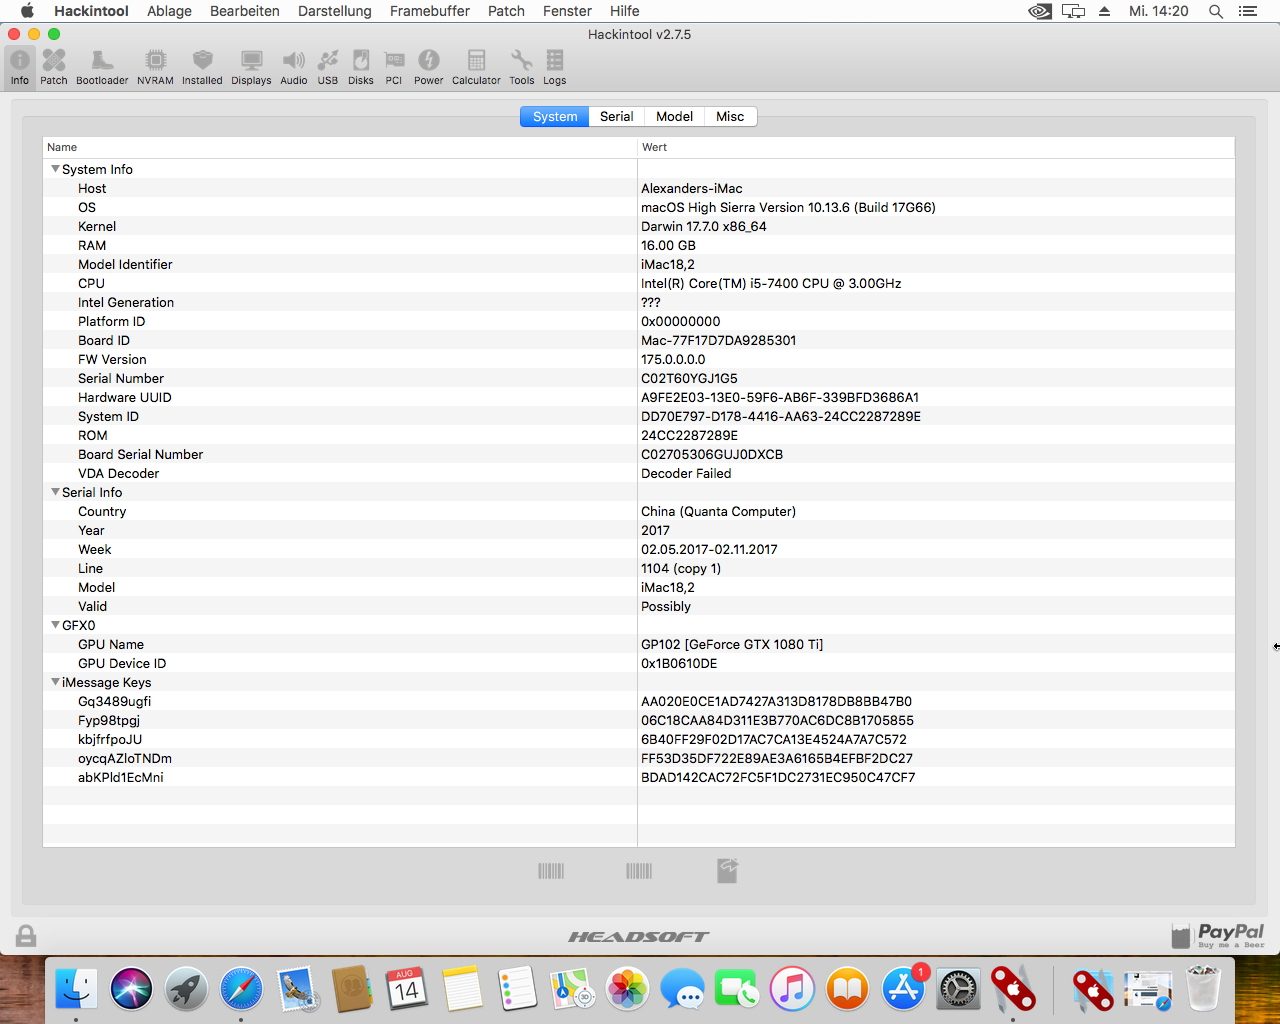Click the Wert column header
This screenshot has width=1280, height=1024.
[936, 147]
